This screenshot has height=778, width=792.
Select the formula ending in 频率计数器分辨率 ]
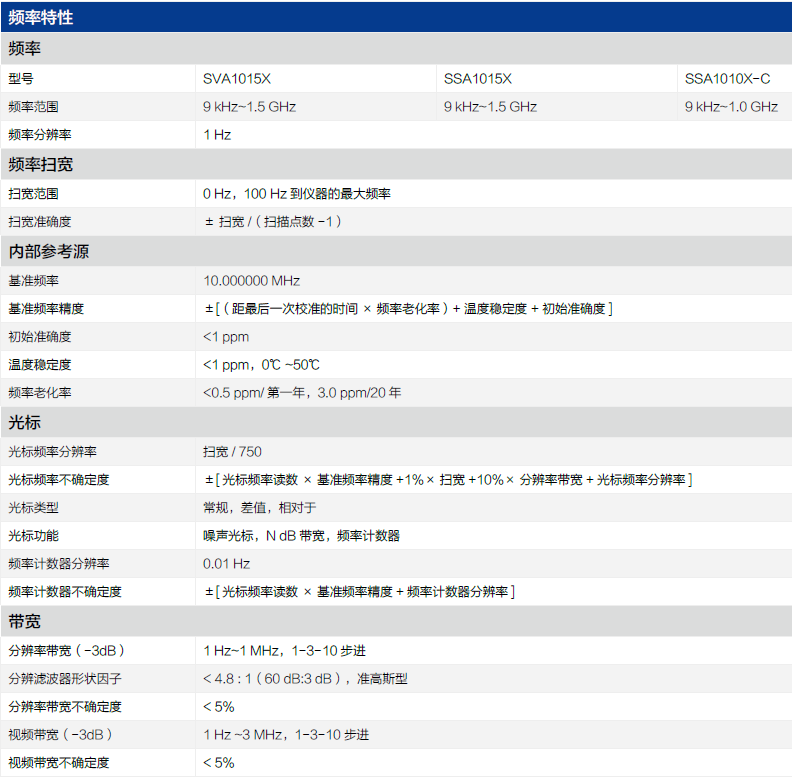(360, 592)
